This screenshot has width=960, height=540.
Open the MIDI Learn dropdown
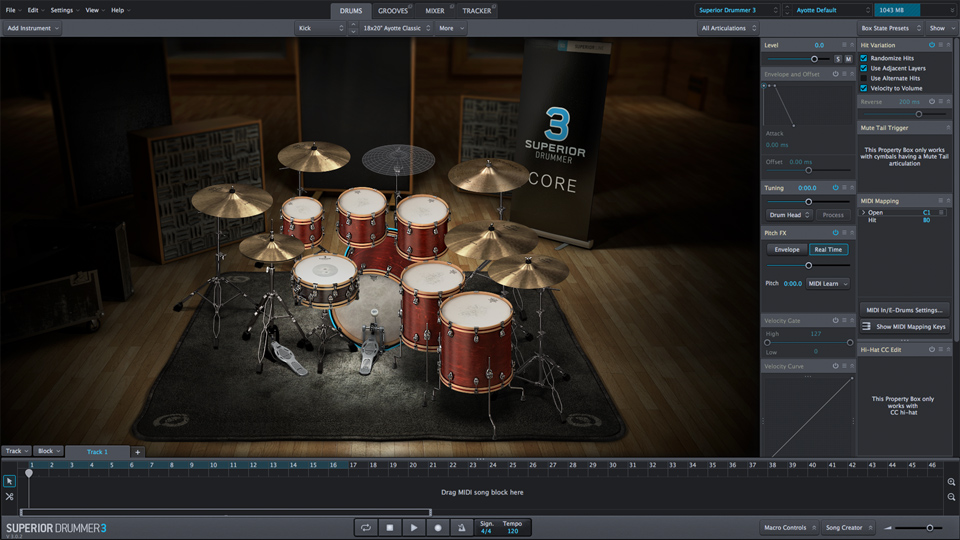click(828, 283)
